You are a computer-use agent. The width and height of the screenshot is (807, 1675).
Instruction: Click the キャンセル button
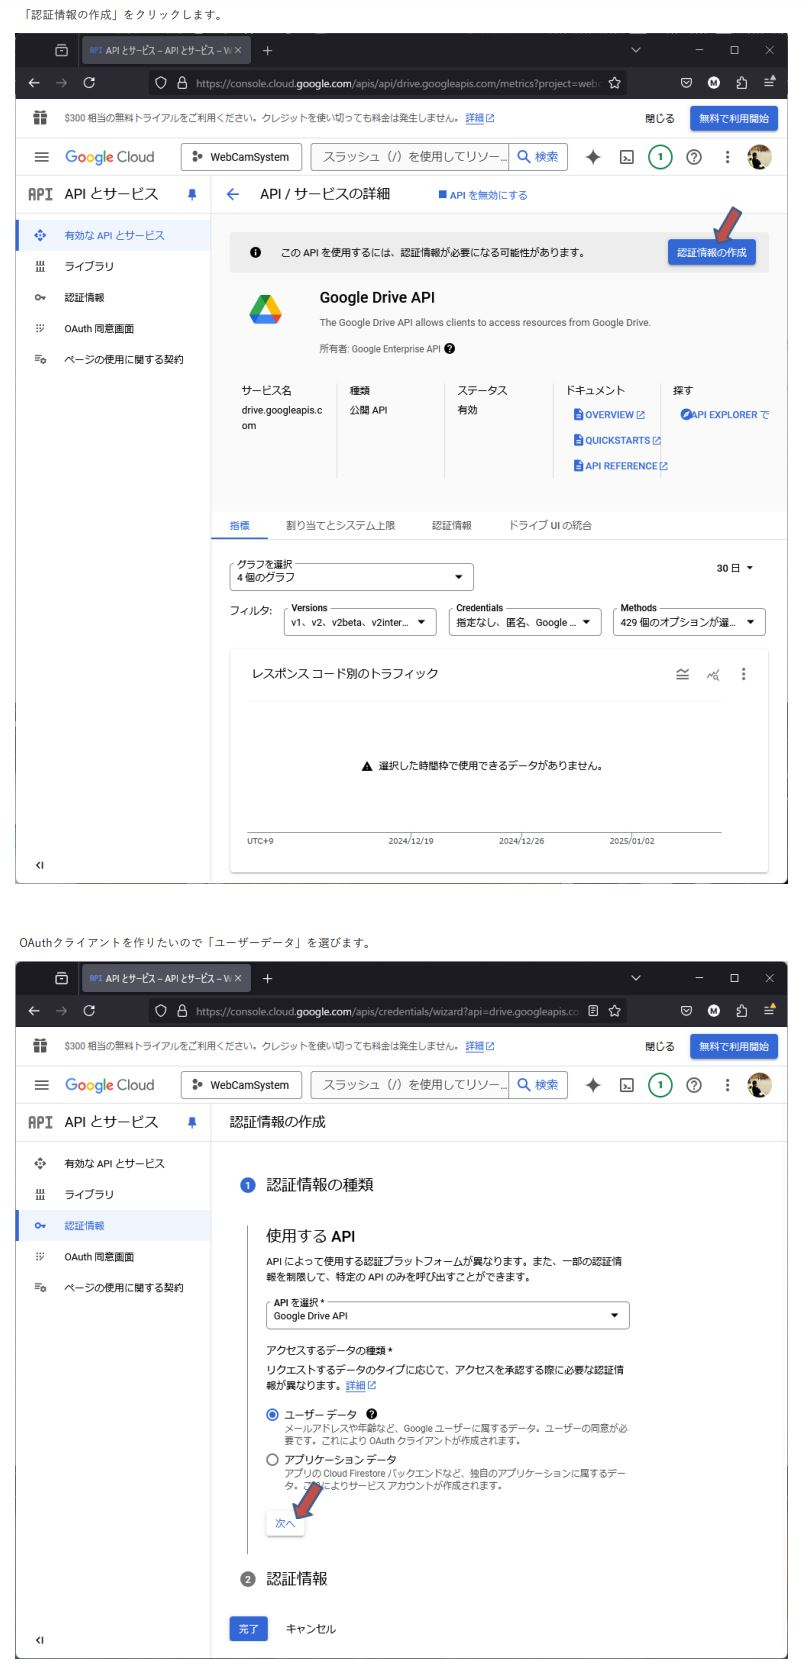[311, 1629]
